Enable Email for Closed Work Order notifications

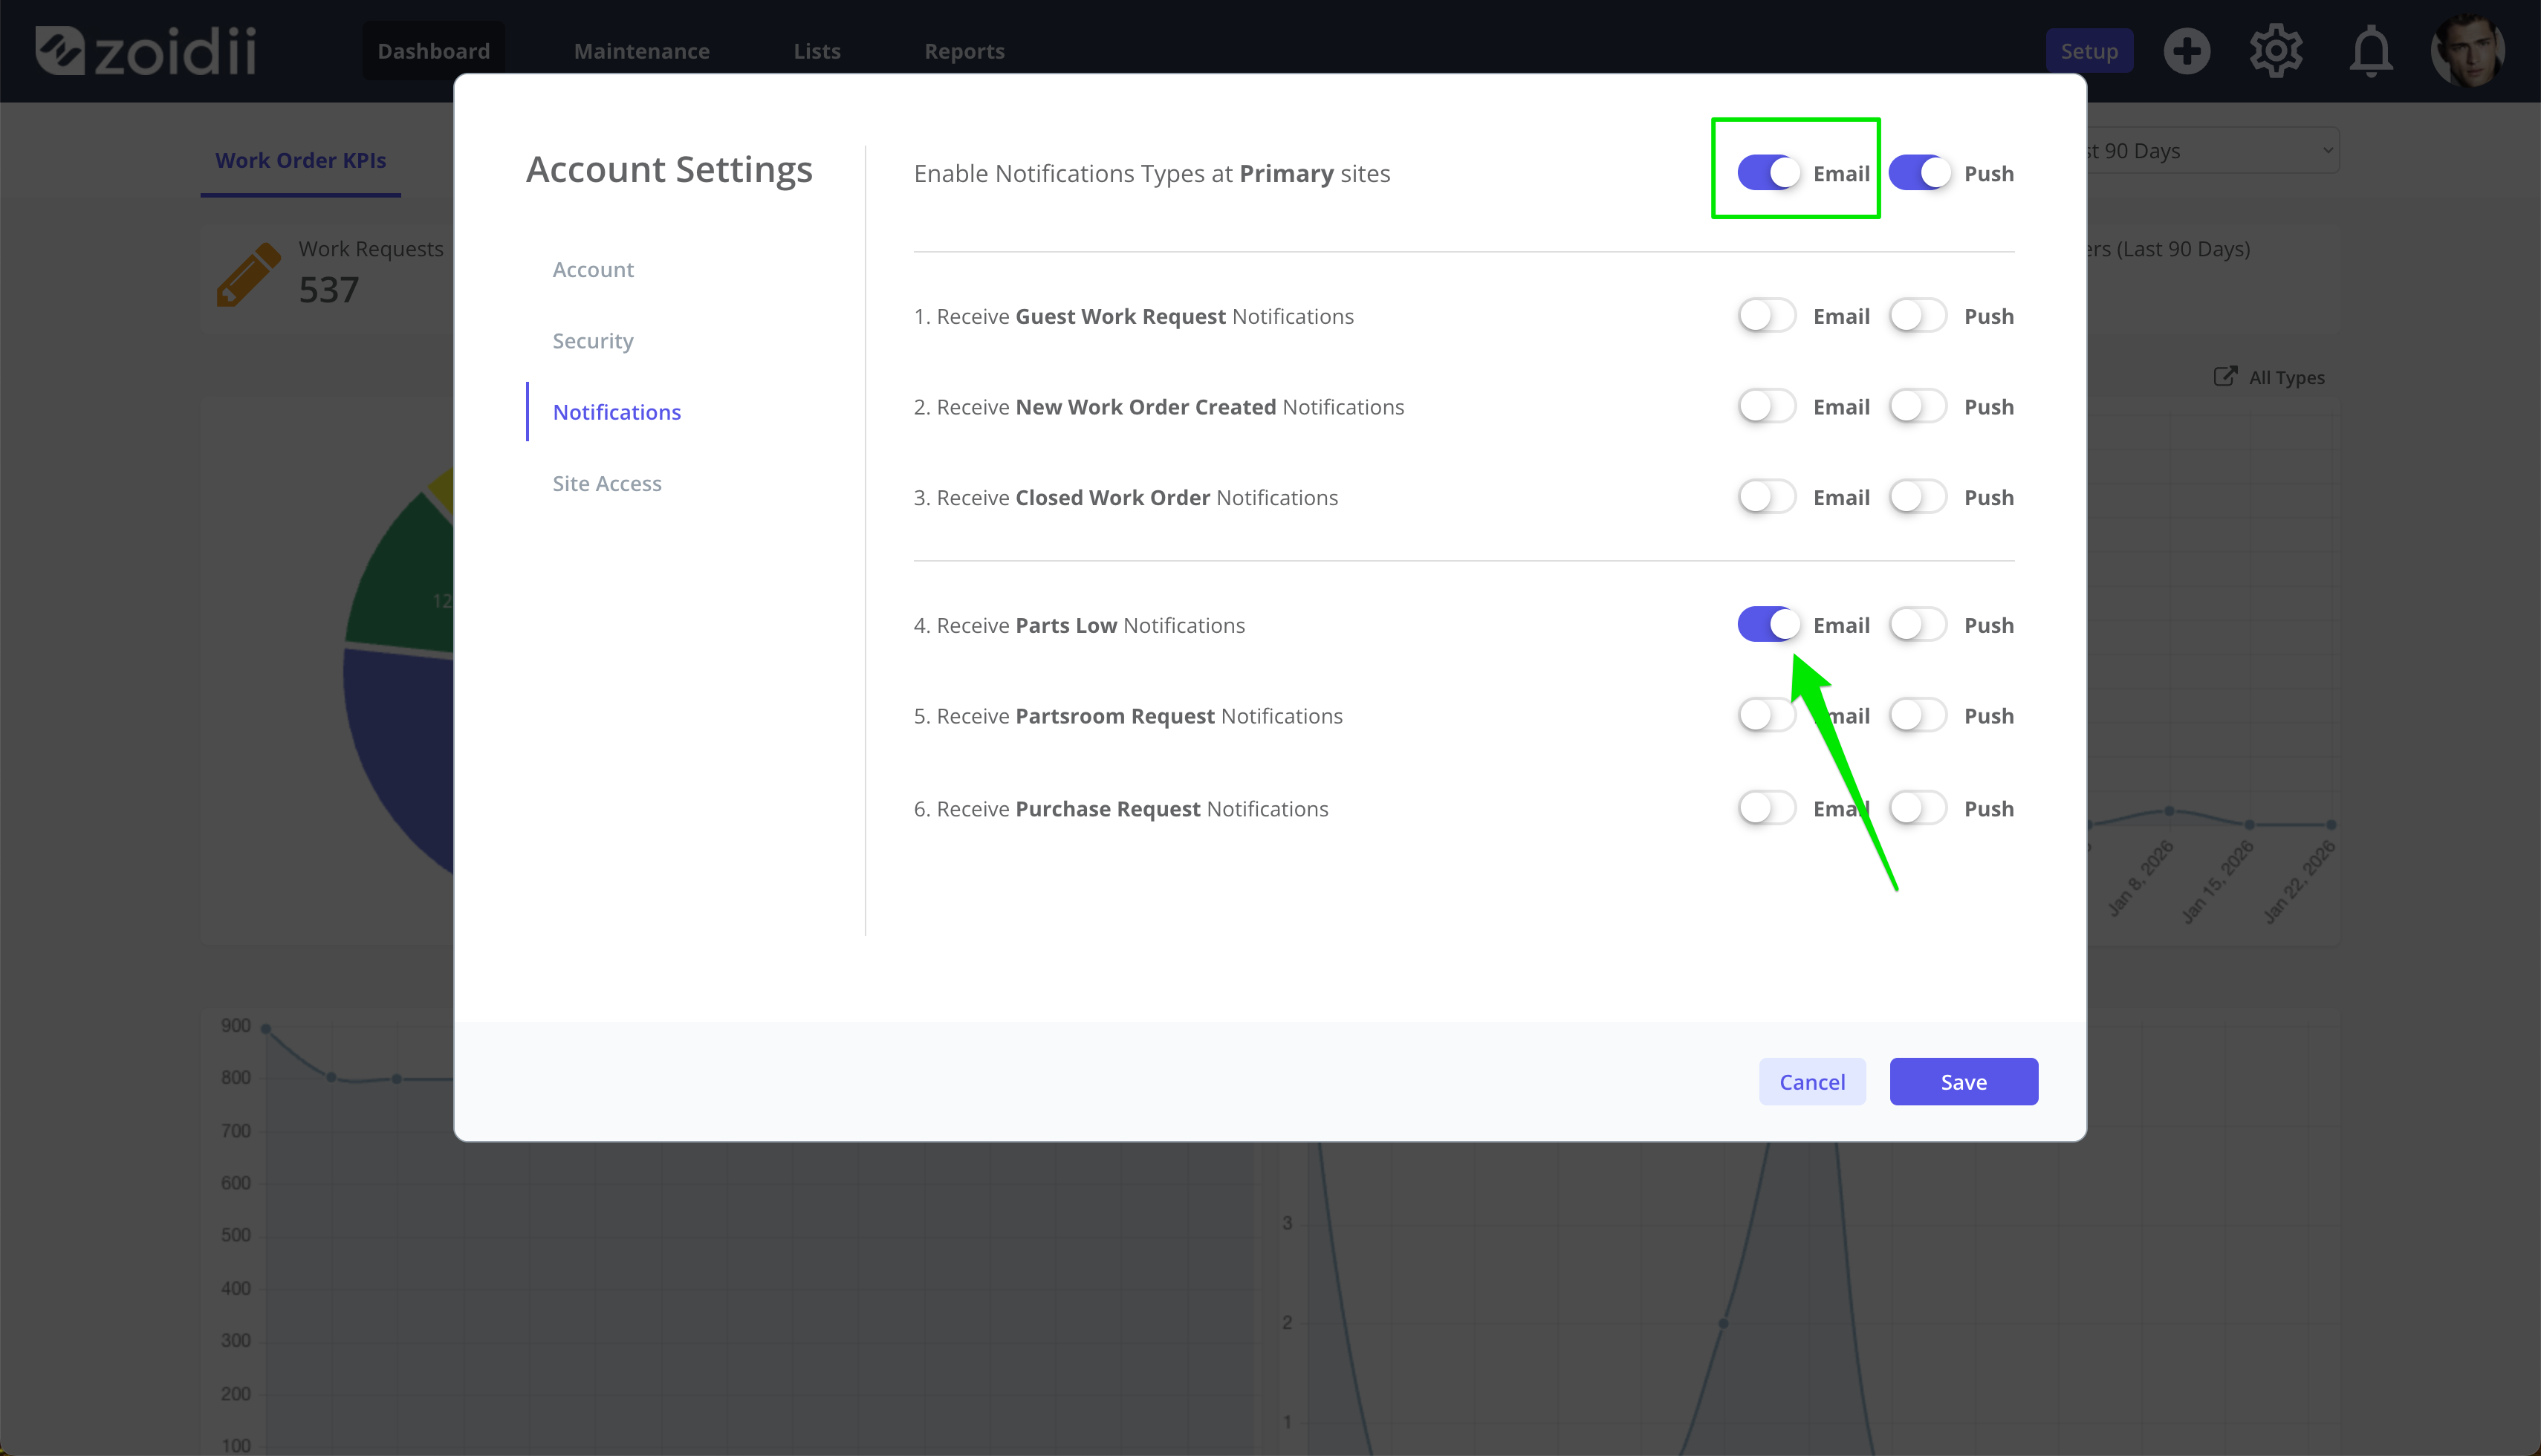(x=1768, y=497)
